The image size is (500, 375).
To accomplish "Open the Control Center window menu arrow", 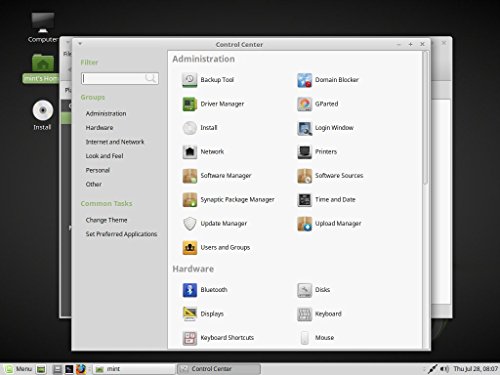I will (x=80, y=44).
